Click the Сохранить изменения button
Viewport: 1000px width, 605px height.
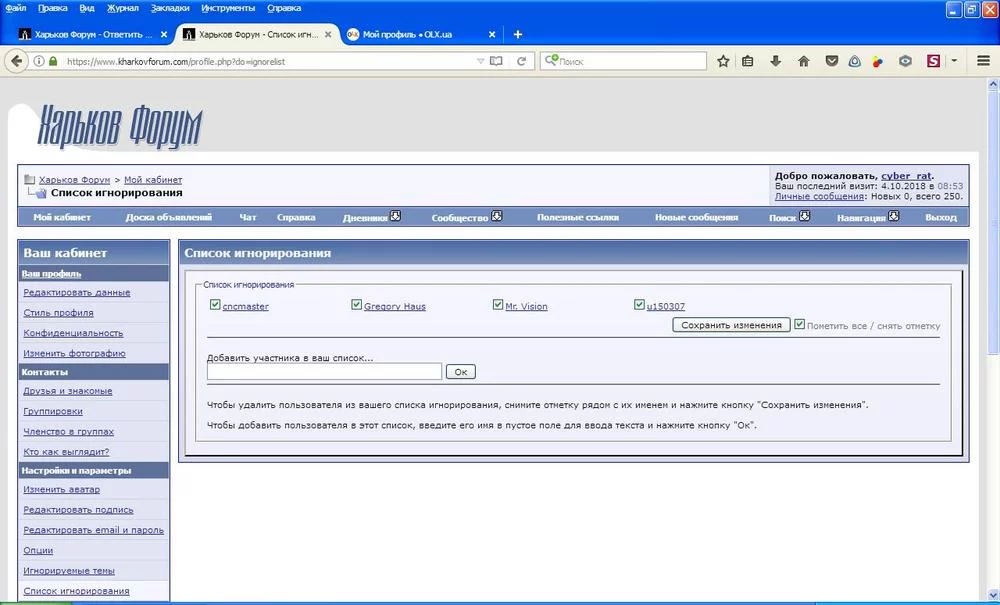click(731, 325)
